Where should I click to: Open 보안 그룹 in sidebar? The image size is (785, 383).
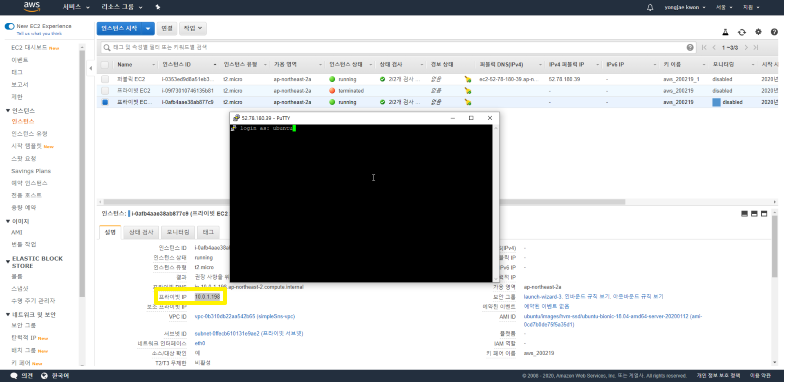(x=24, y=325)
